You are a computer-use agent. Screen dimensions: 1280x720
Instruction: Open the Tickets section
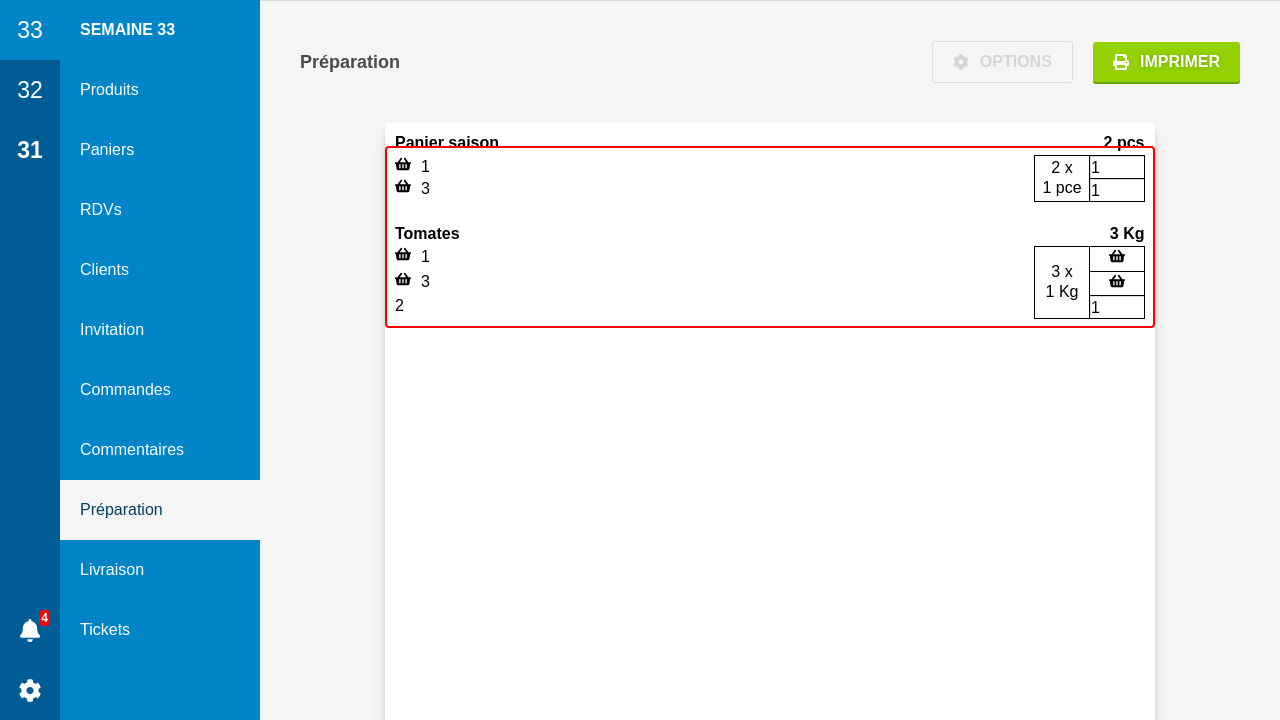[105, 630]
